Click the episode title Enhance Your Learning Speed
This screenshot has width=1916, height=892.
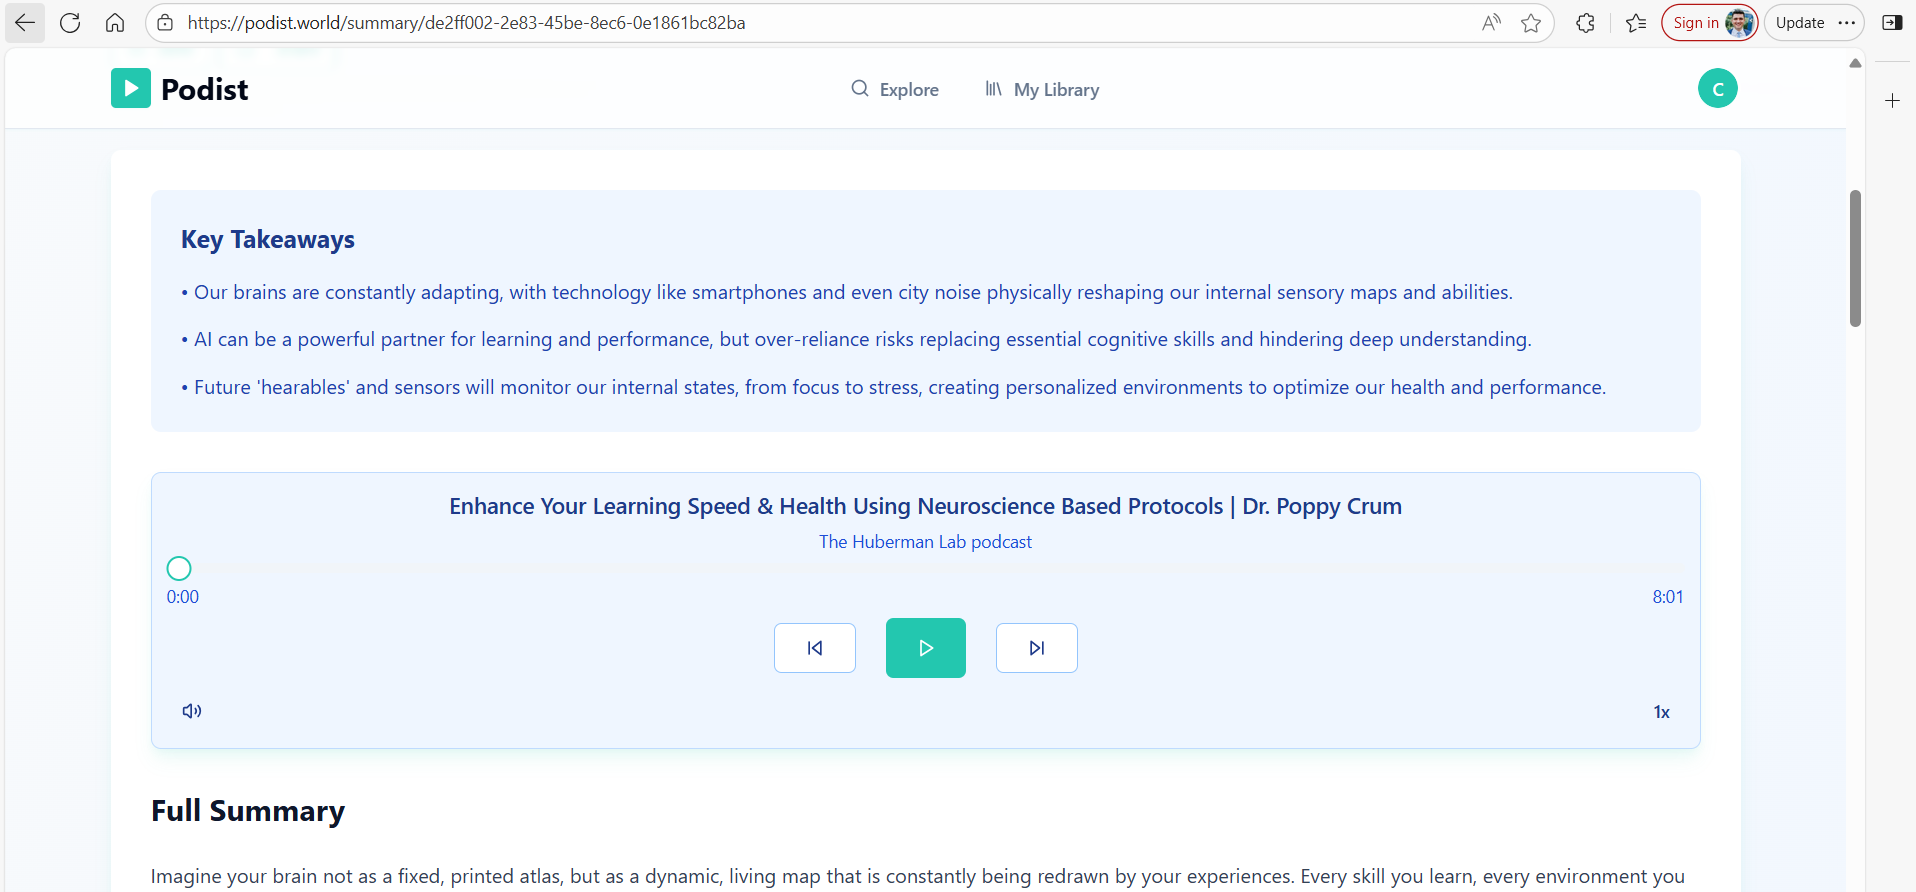coord(925,506)
